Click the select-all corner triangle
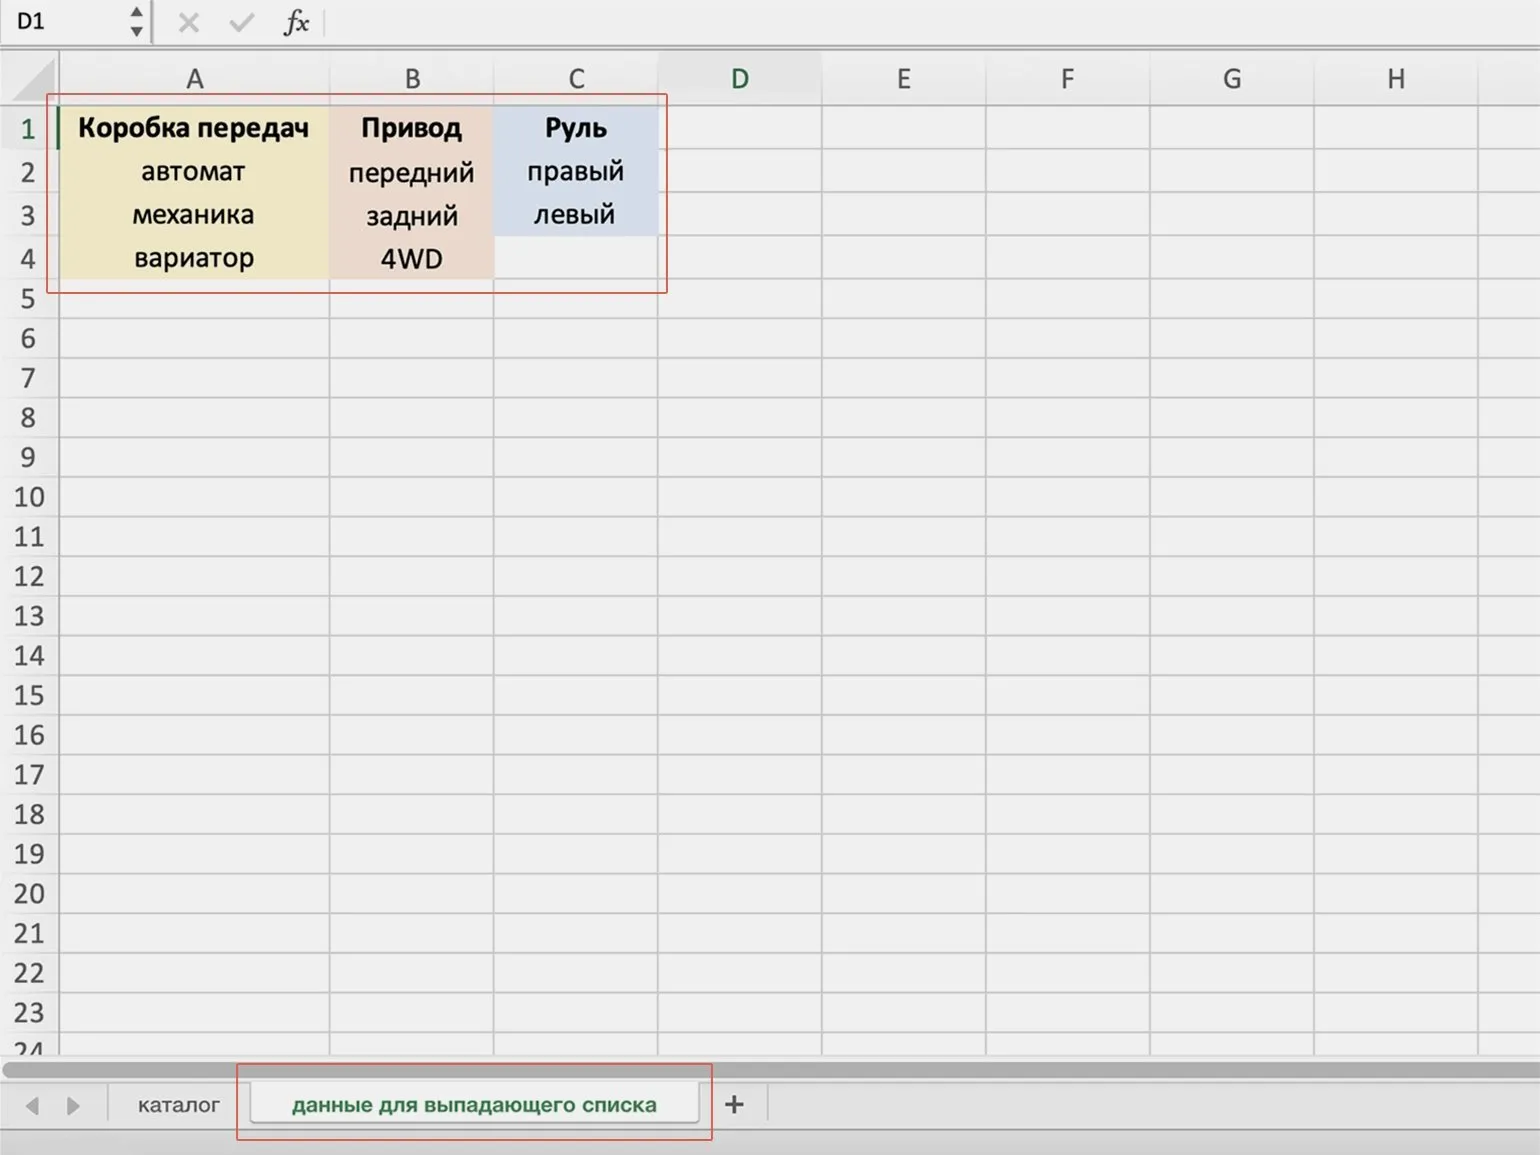 [x=34, y=80]
